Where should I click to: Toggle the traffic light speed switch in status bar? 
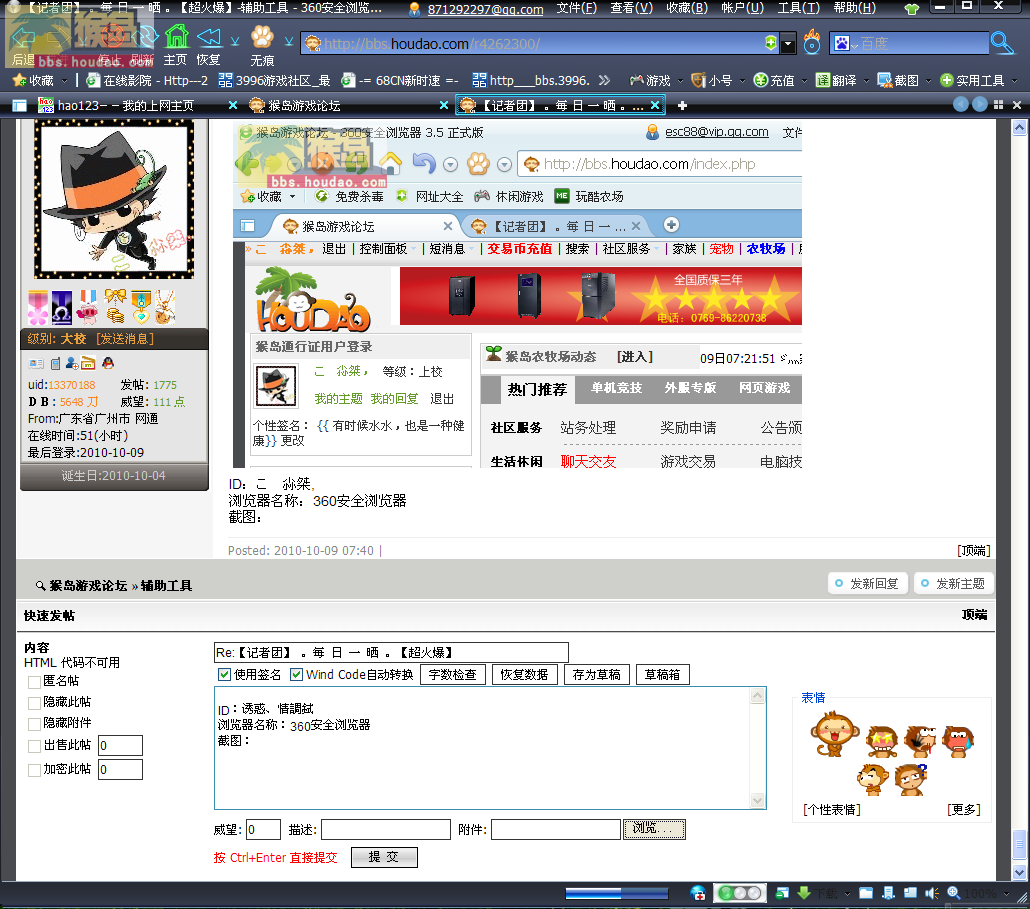tap(740, 893)
